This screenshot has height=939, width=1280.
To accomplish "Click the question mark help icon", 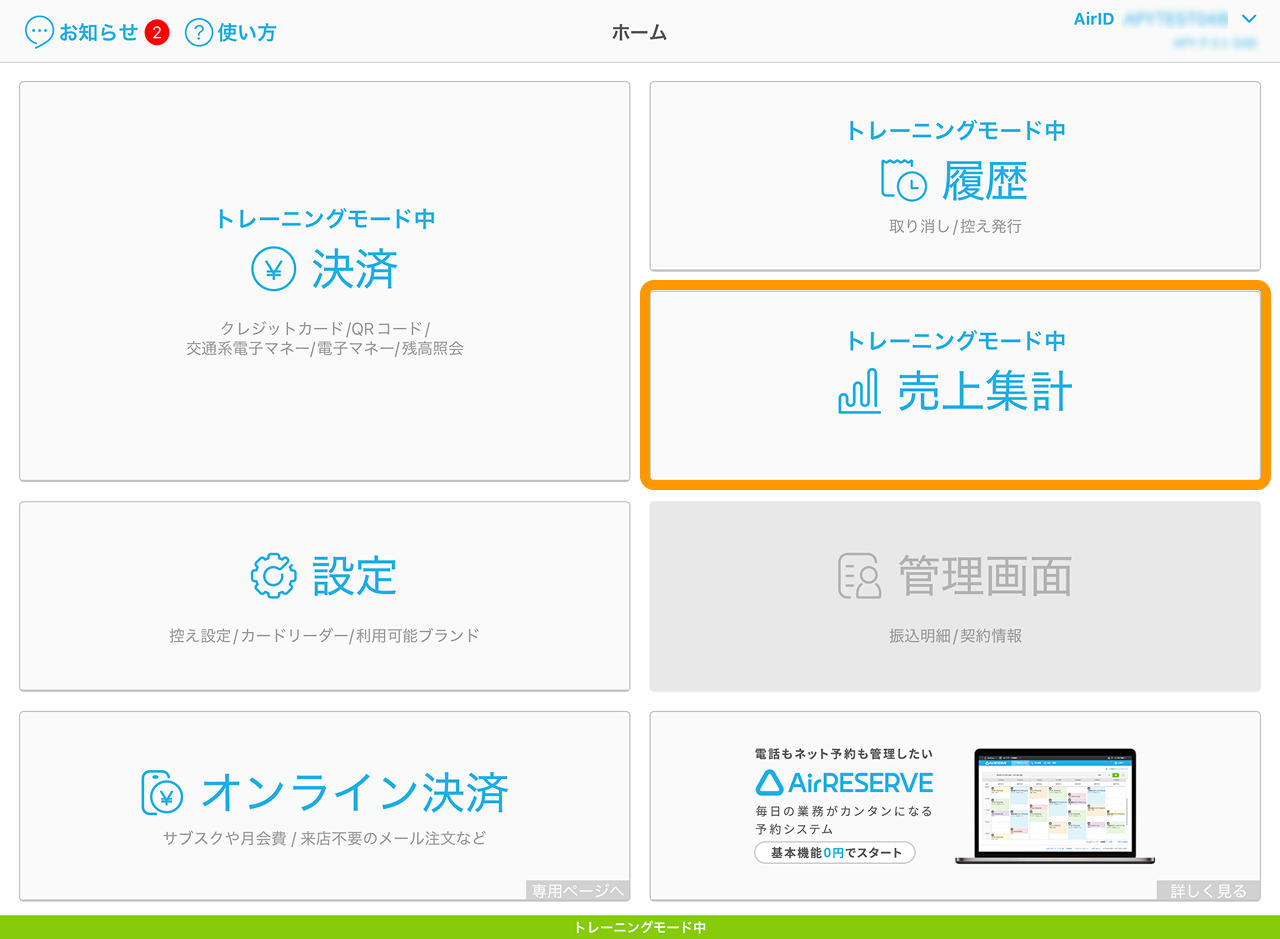I will coord(198,32).
